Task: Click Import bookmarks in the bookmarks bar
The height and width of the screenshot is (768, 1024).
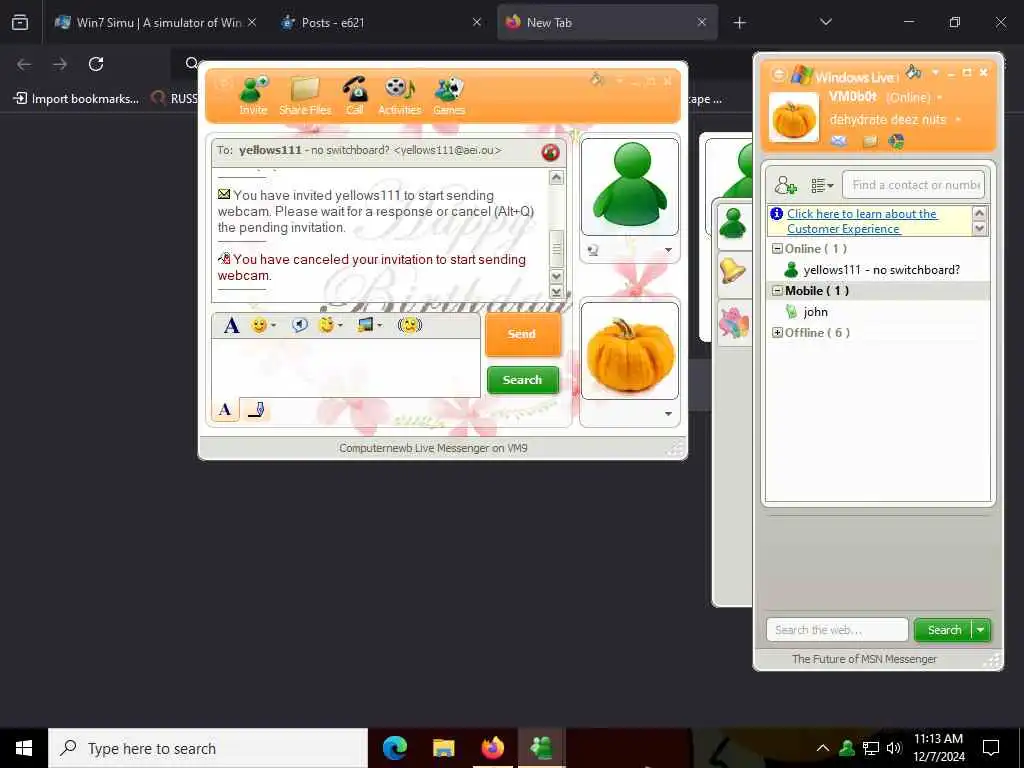Action: 76,99
